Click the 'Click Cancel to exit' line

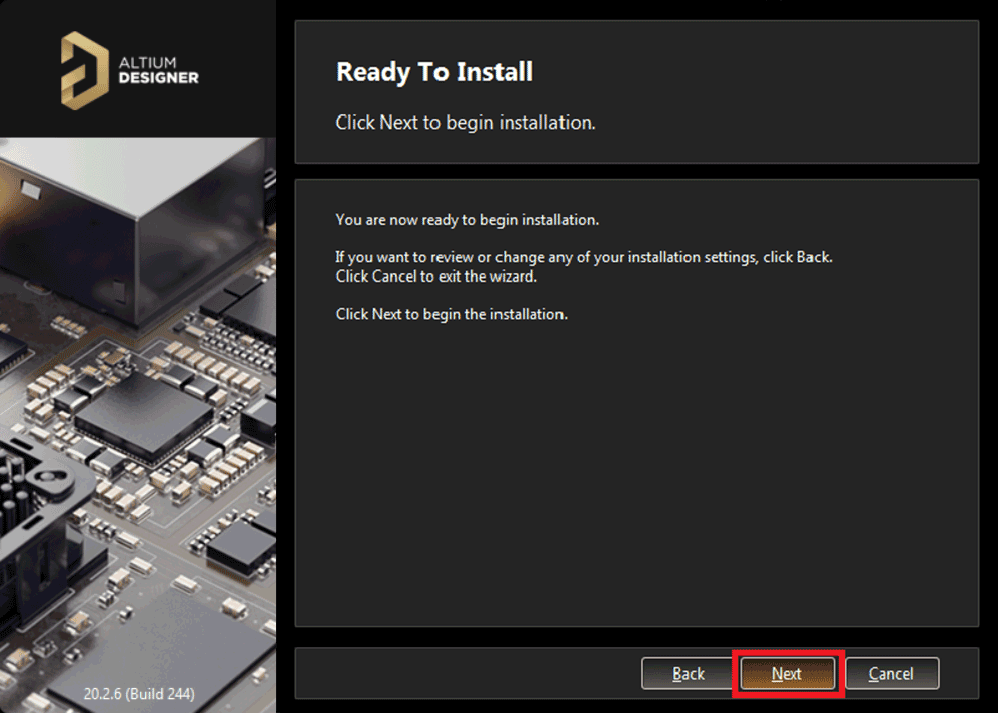point(436,276)
